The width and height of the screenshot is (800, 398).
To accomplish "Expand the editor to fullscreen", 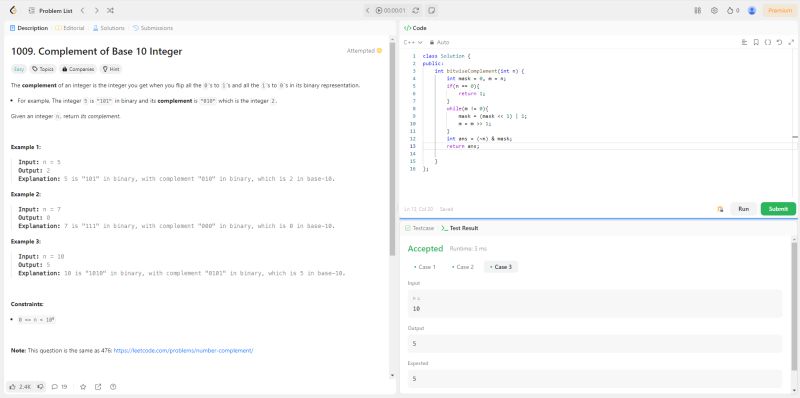I will (791, 42).
